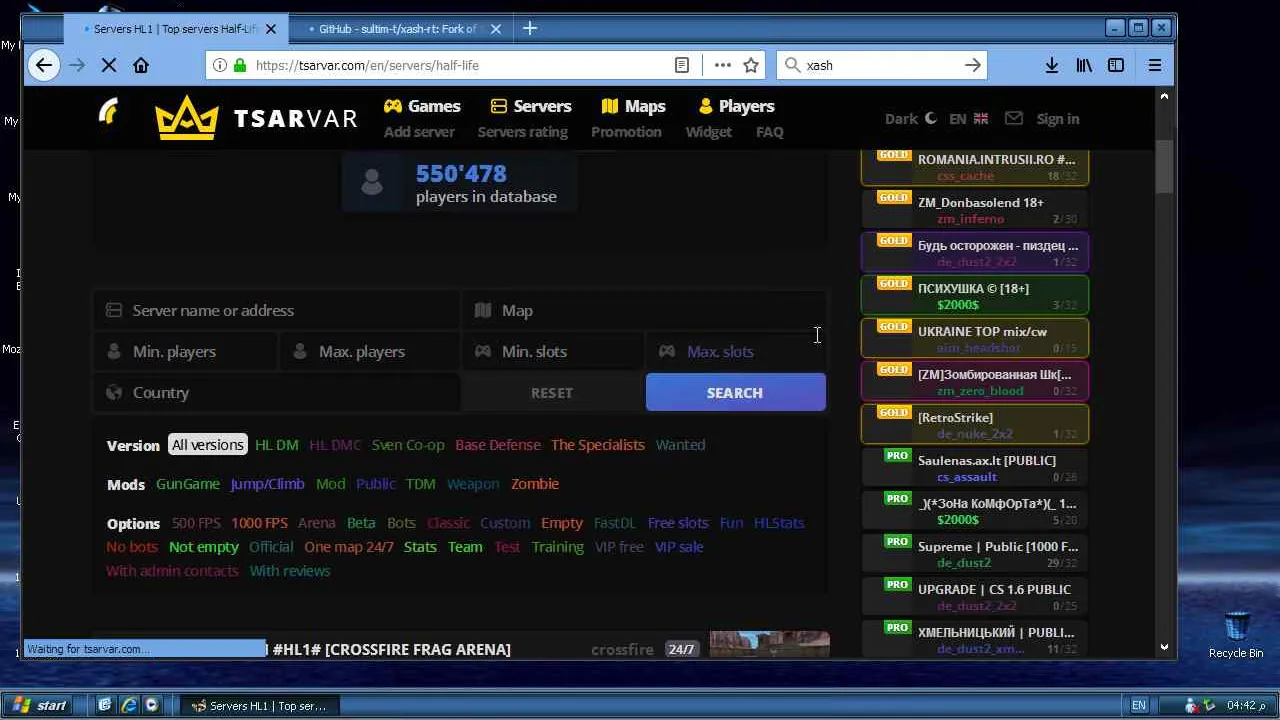The height and width of the screenshot is (720, 1280).
Task: Show the browser sidebar
Action: [1116, 65]
